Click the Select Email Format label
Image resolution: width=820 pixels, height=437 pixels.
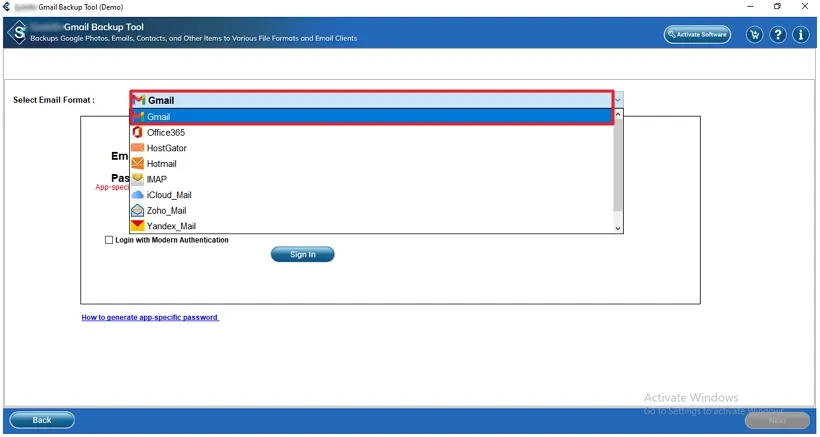(x=54, y=100)
